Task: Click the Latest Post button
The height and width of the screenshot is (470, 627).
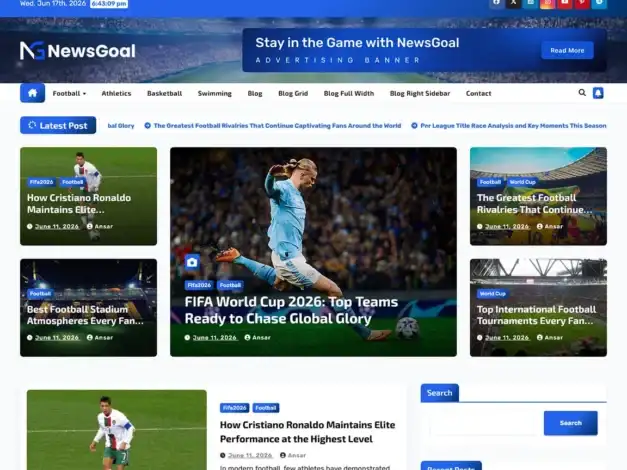Action: pyautogui.click(x=58, y=125)
